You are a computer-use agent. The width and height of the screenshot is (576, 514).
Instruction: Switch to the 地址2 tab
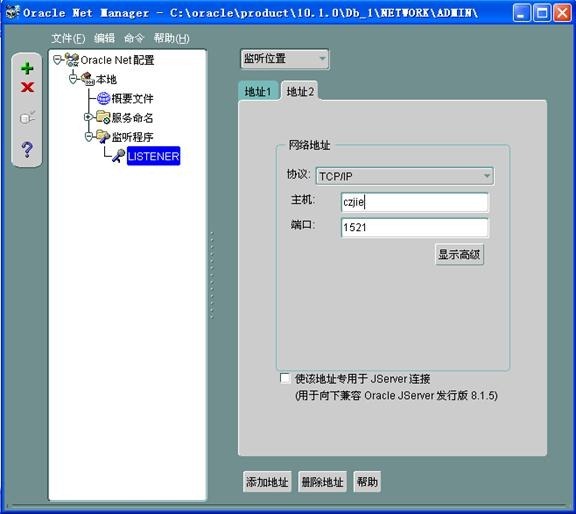(300, 91)
